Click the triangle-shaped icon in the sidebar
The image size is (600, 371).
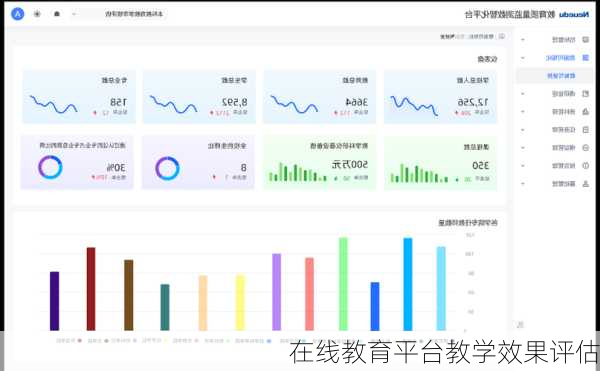point(585,112)
